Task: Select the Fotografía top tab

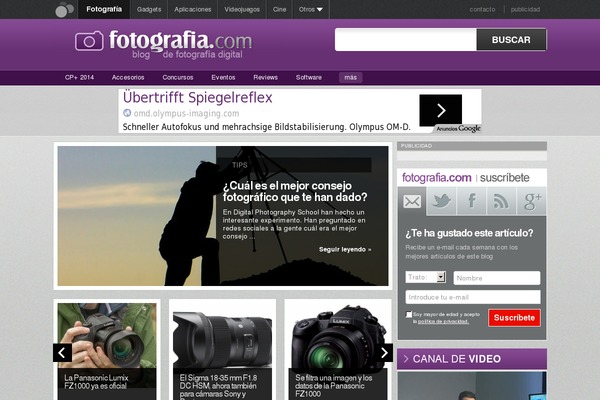Action: tap(104, 9)
